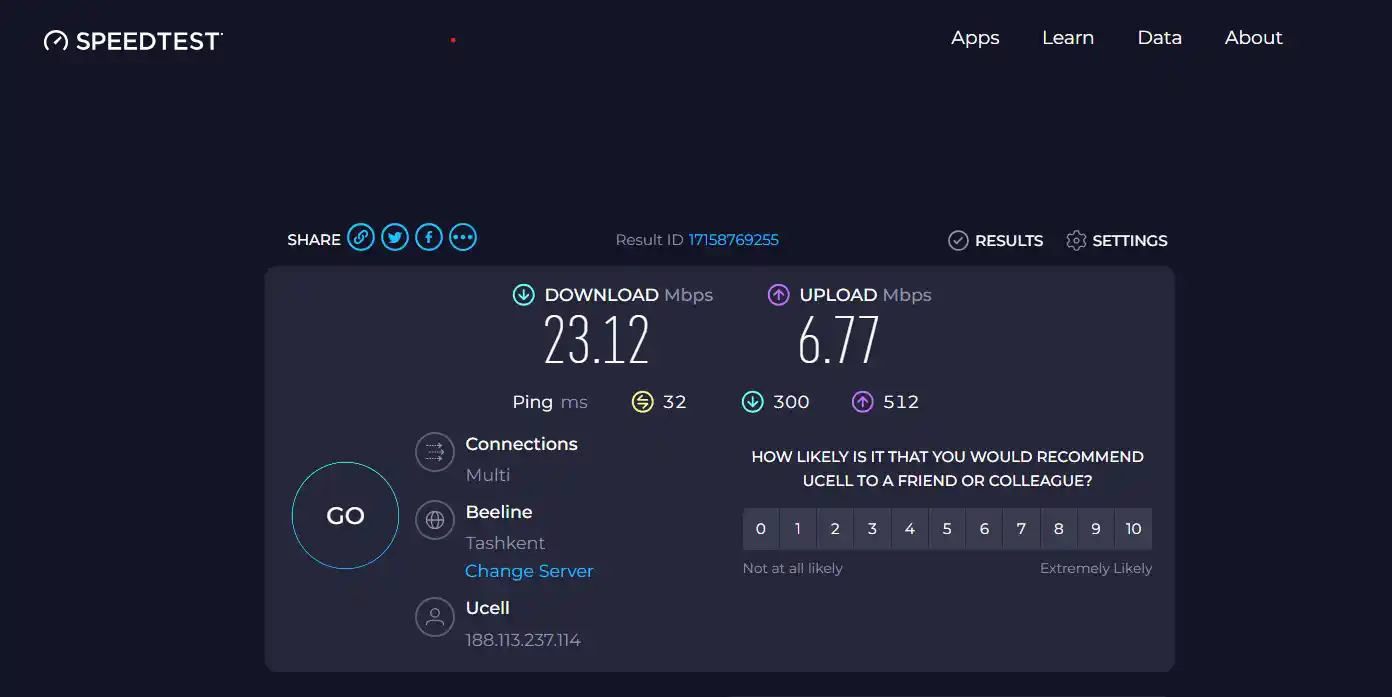This screenshot has height=697, width=1392.
Task: Click the SHARE label
Action: 314,240
